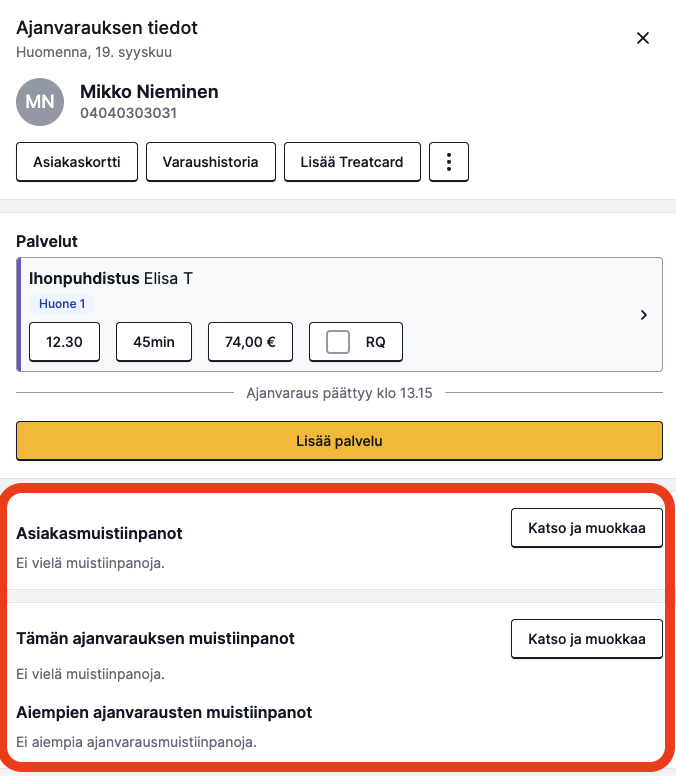
Task: Open the Asiakaskortti customer card
Action: click(77, 162)
